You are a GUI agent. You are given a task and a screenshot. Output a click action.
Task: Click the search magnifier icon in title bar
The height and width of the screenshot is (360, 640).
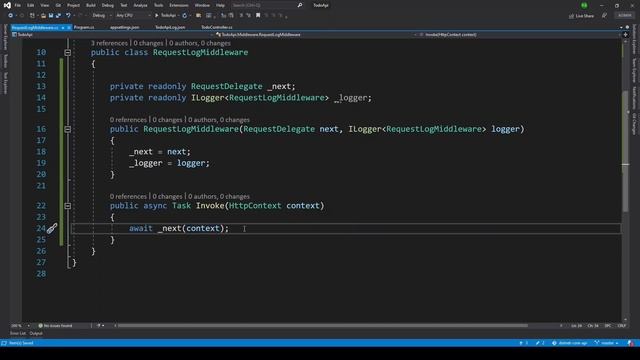tap(300, 5)
